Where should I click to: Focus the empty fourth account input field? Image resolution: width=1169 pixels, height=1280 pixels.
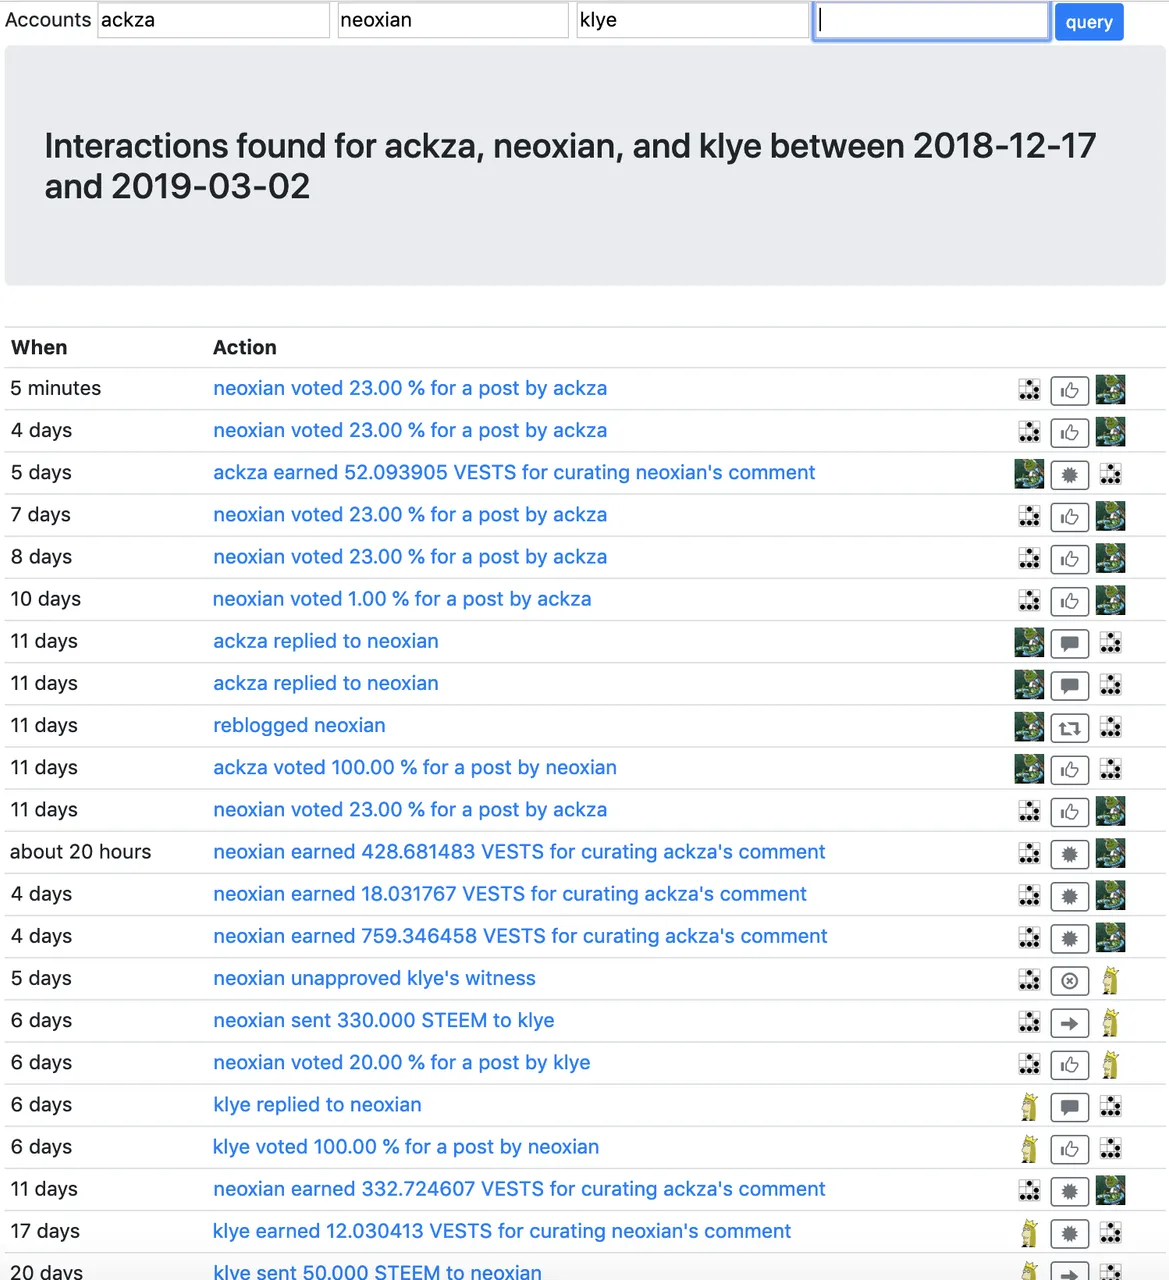(931, 21)
